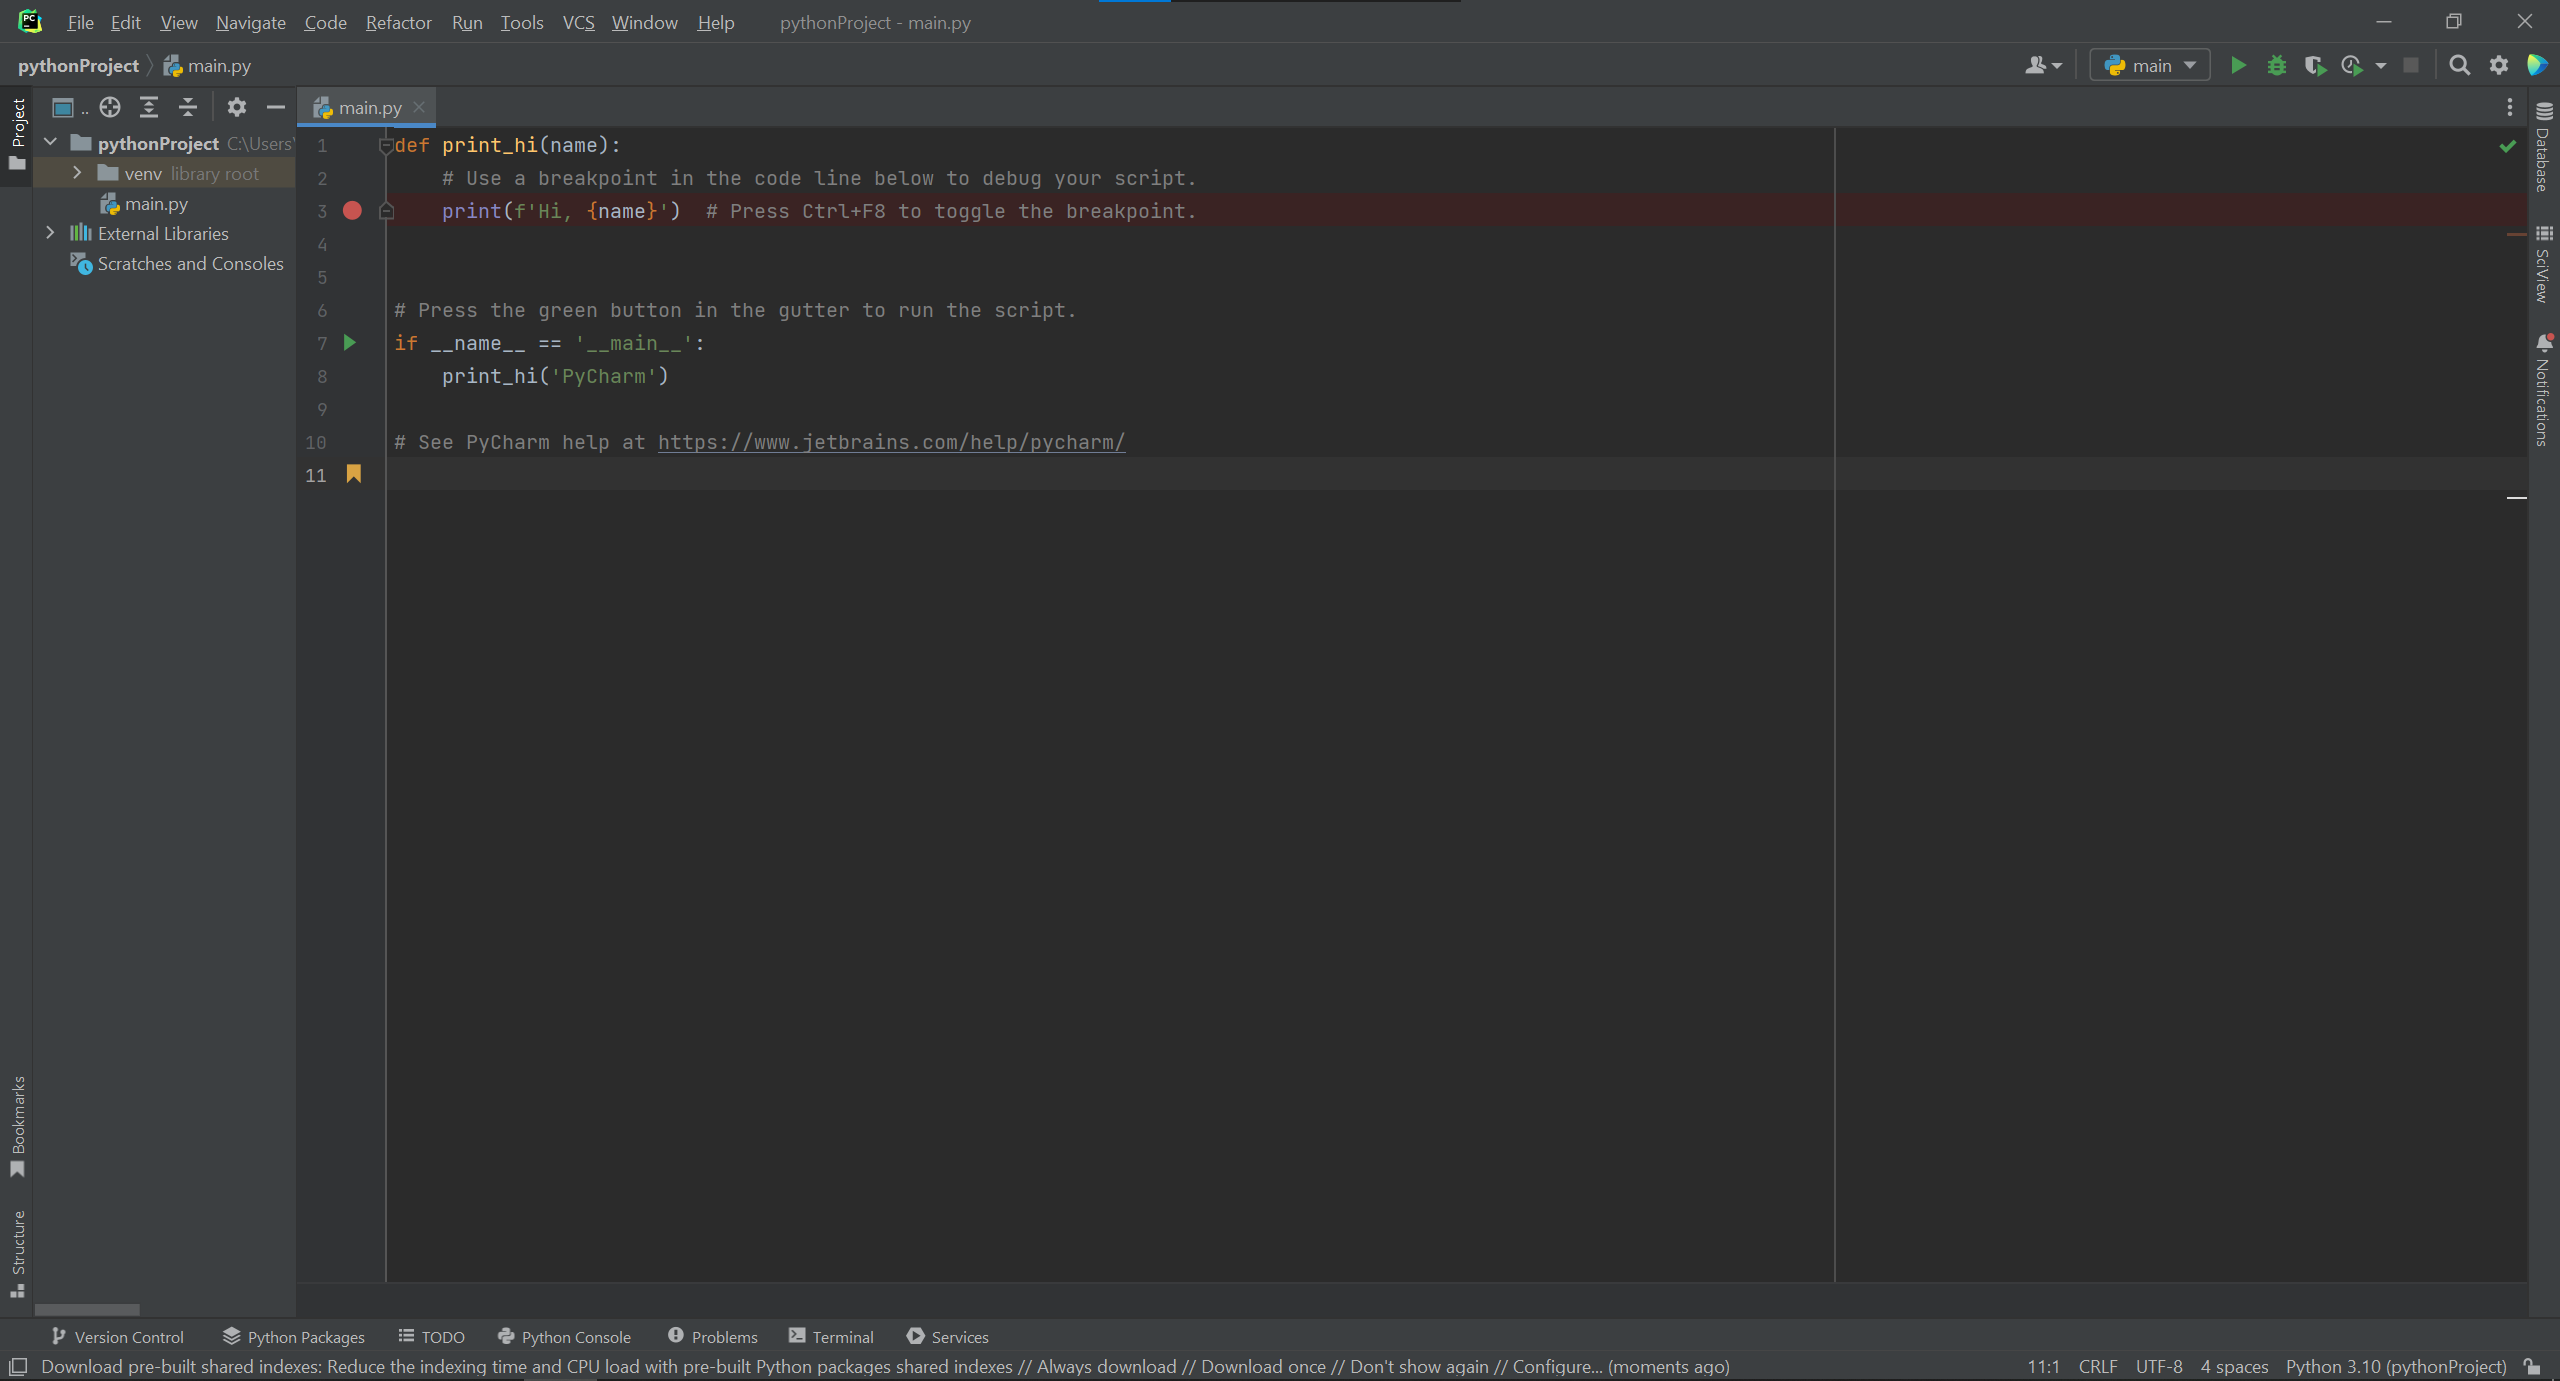Screen dimensions: 2560x1381
Task: Open the main run configuration dropdown
Action: 2150,66
